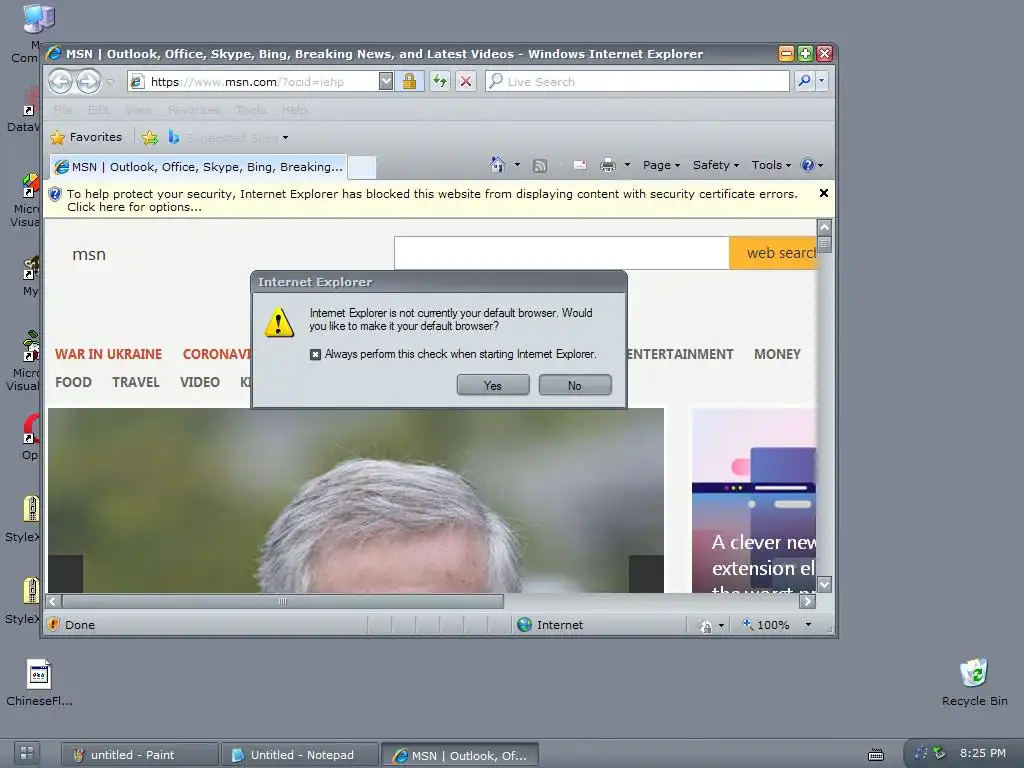
Task: Click the orange web search button
Action: [773, 253]
